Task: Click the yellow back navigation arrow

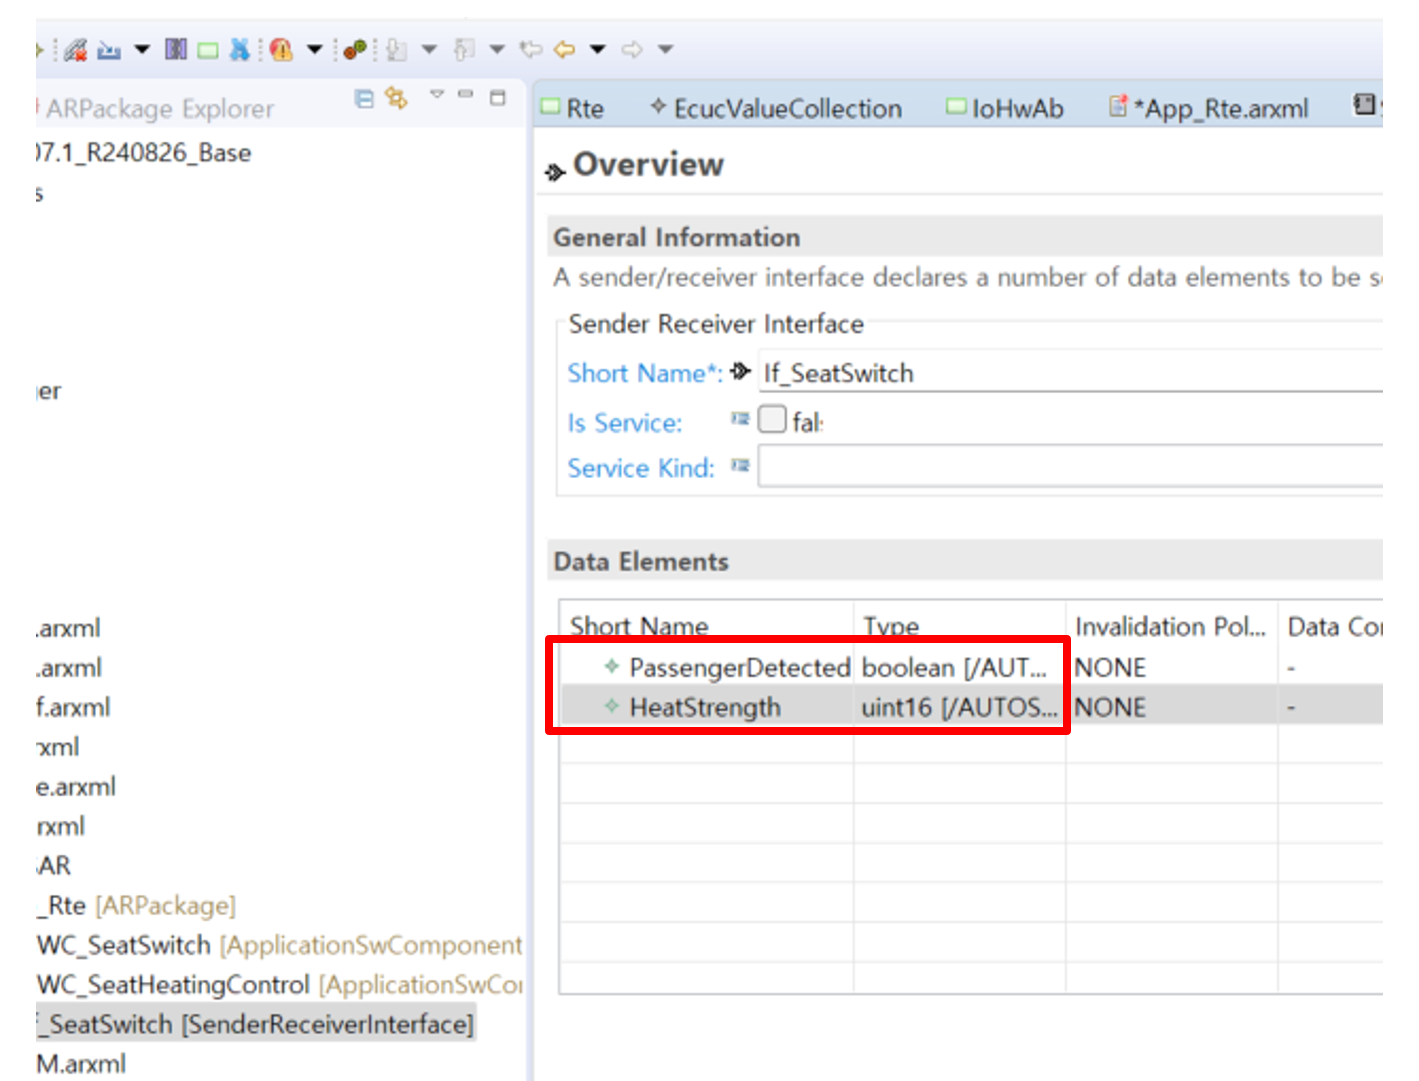Action: pyautogui.click(x=565, y=49)
